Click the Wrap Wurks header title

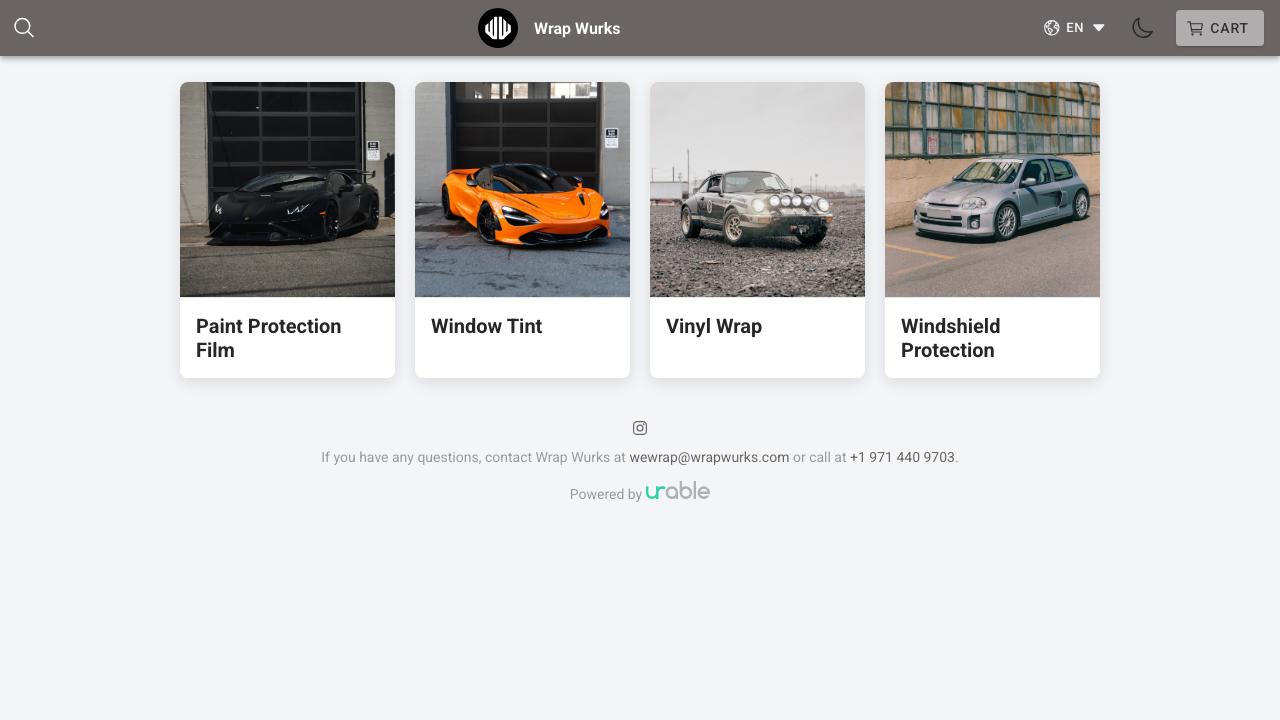(577, 28)
